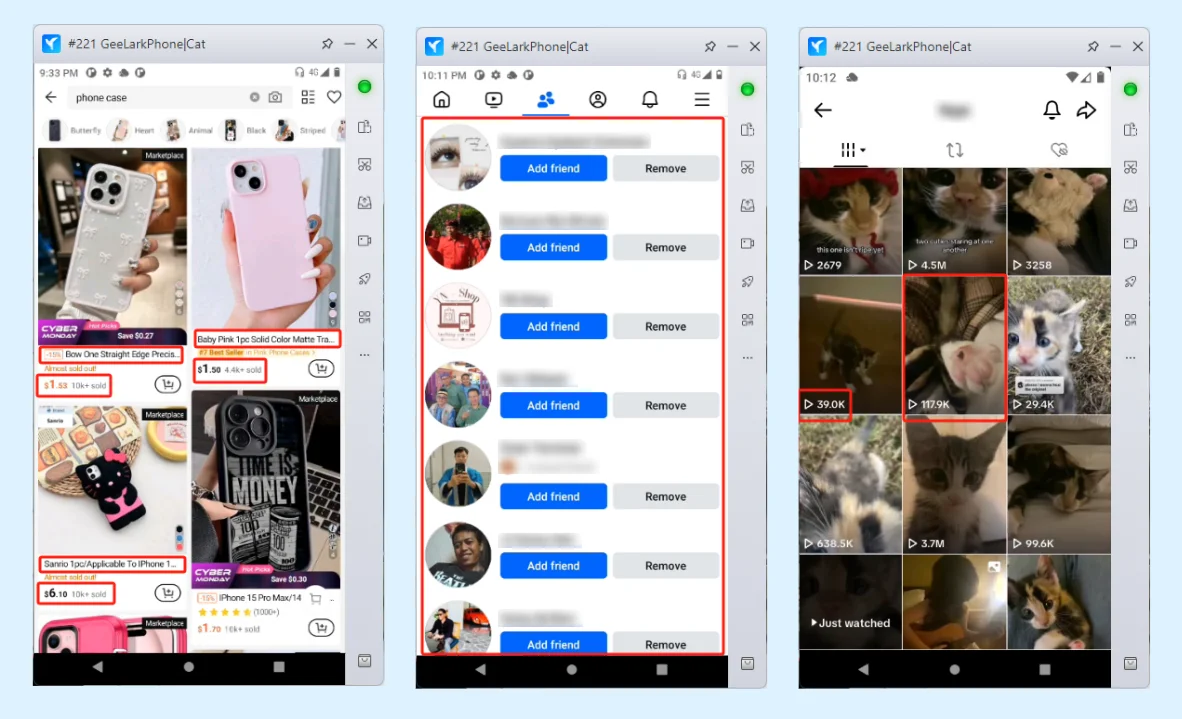Viewport: 1182px width, 719px height.
Task: Open the Facebook home tab
Action: coord(442,99)
